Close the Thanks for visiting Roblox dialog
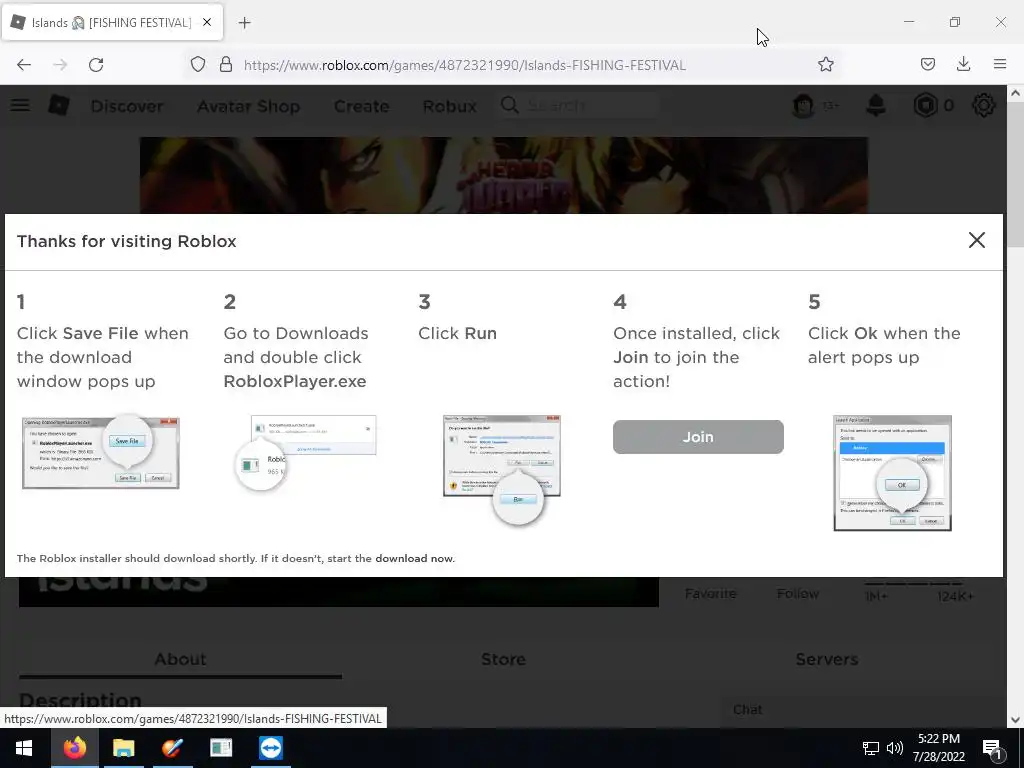Viewport: 1024px width, 768px height. 976,240
